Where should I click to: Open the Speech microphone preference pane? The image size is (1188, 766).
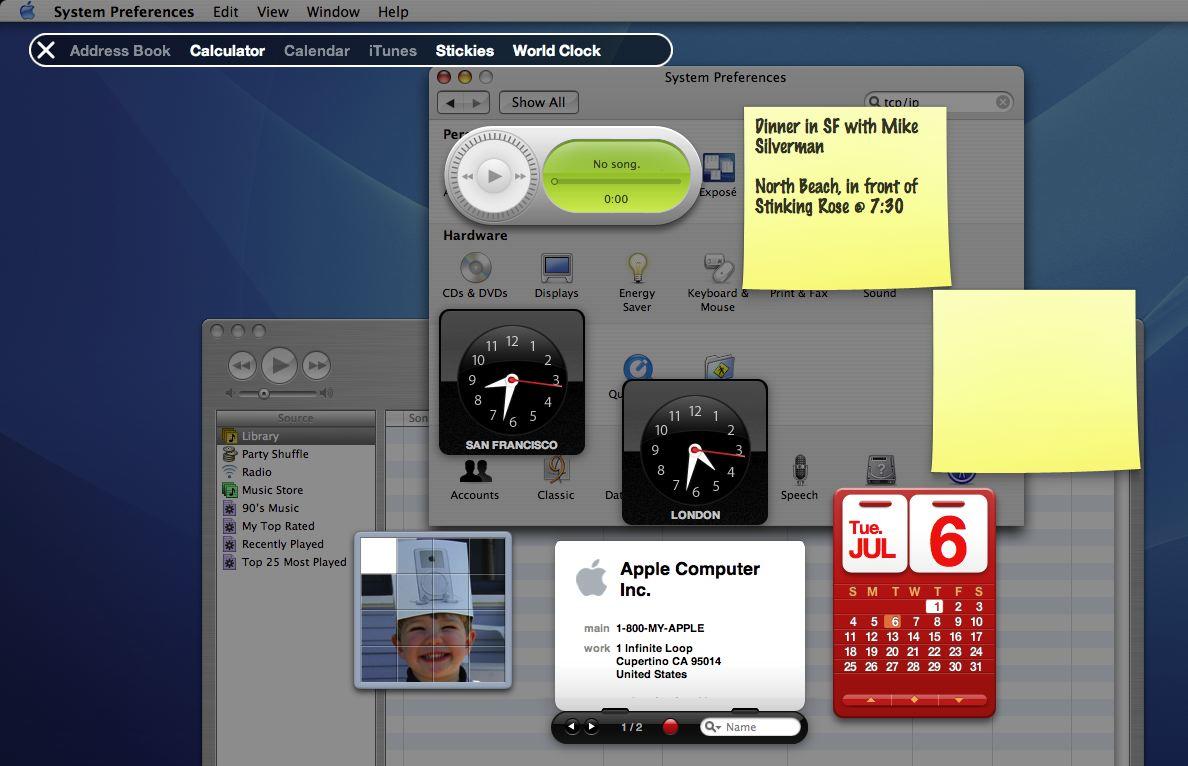799,478
